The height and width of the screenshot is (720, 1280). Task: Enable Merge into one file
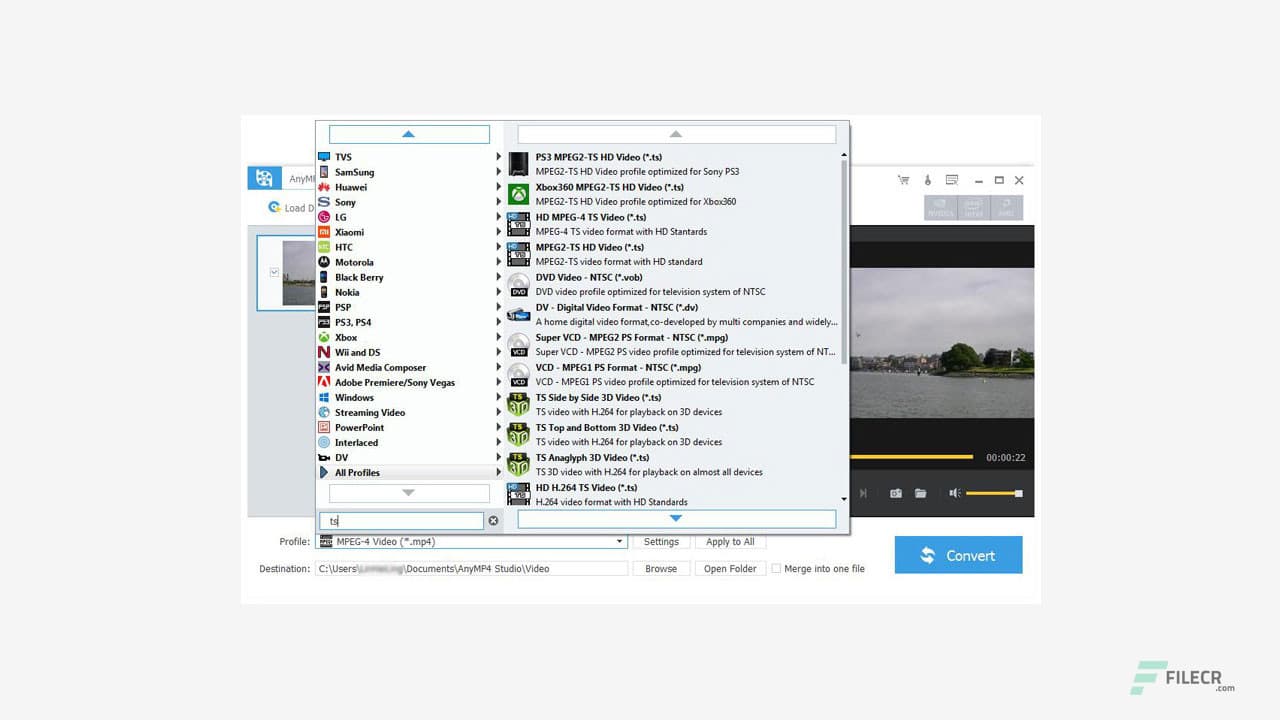point(776,568)
